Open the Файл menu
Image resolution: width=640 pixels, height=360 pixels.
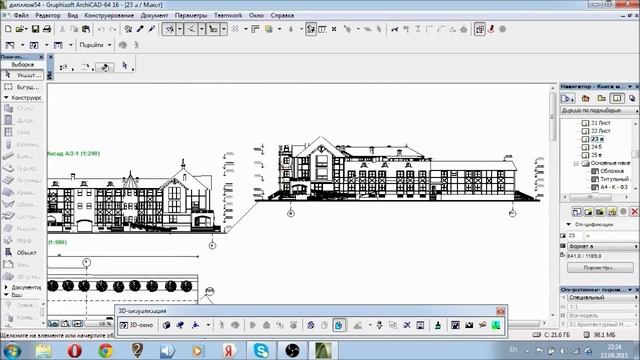pos(21,16)
